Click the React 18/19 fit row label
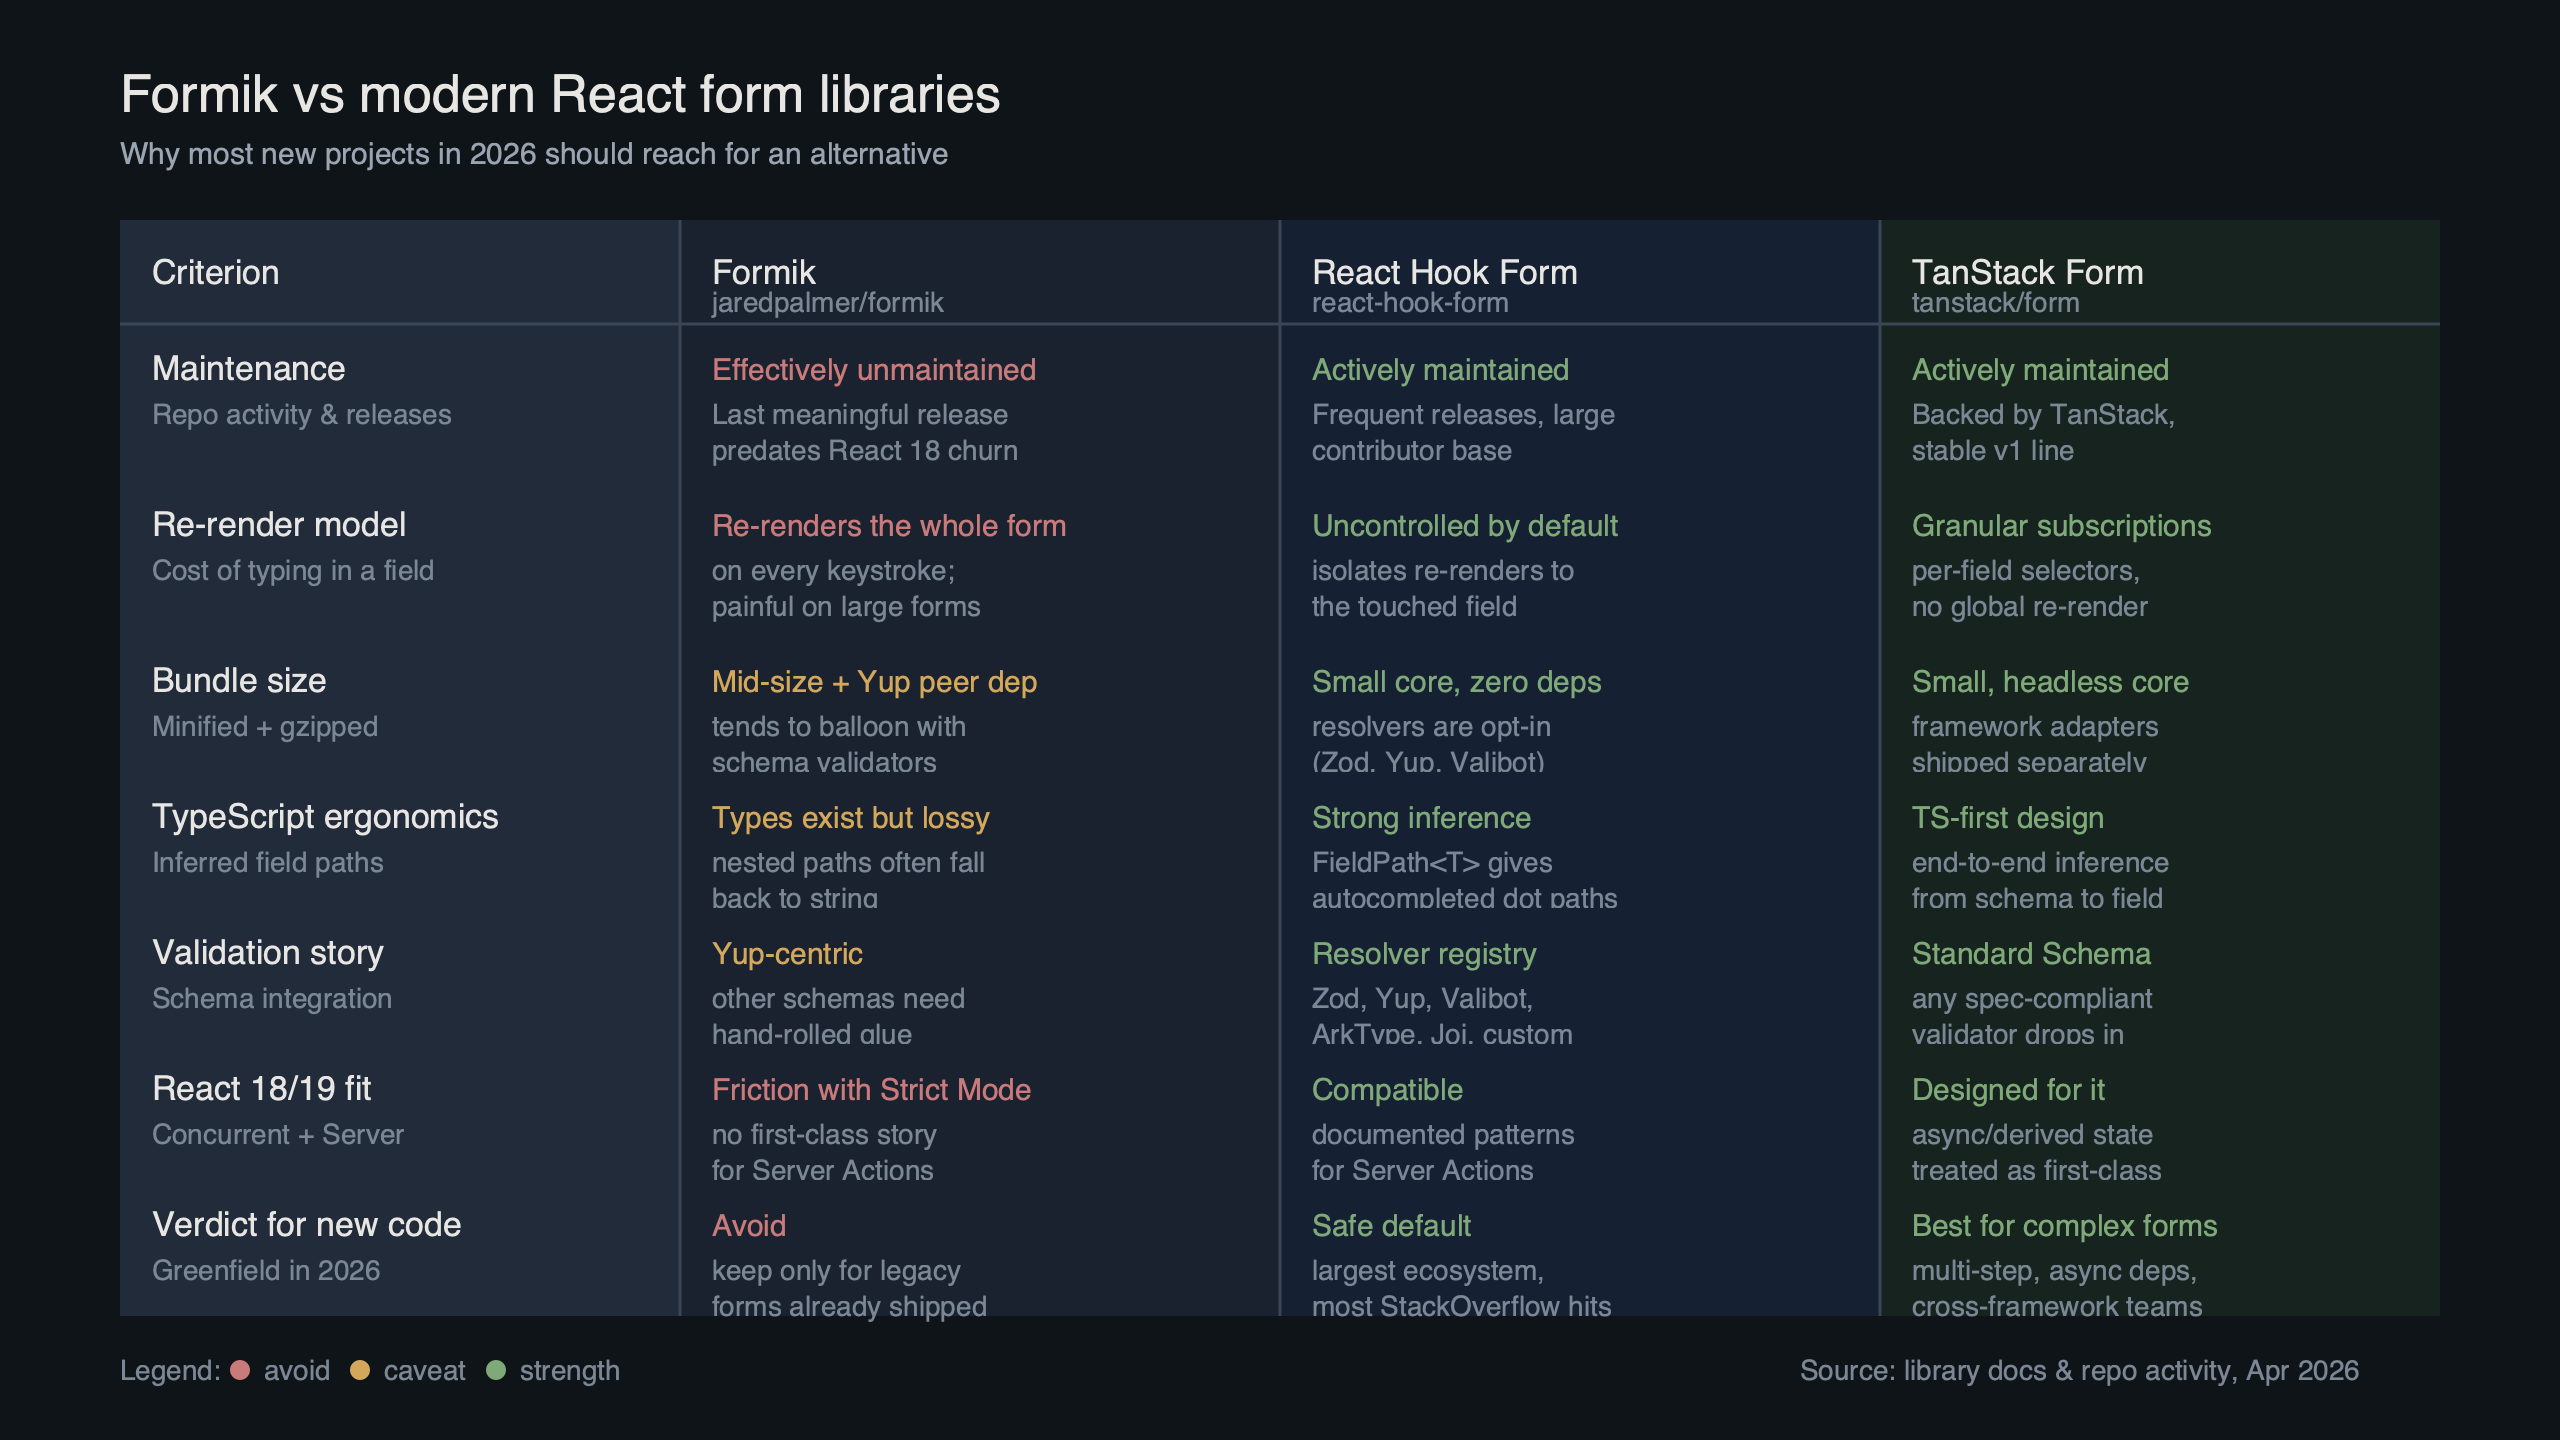Screen dimensions: 2560x1440 tap(261, 1089)
